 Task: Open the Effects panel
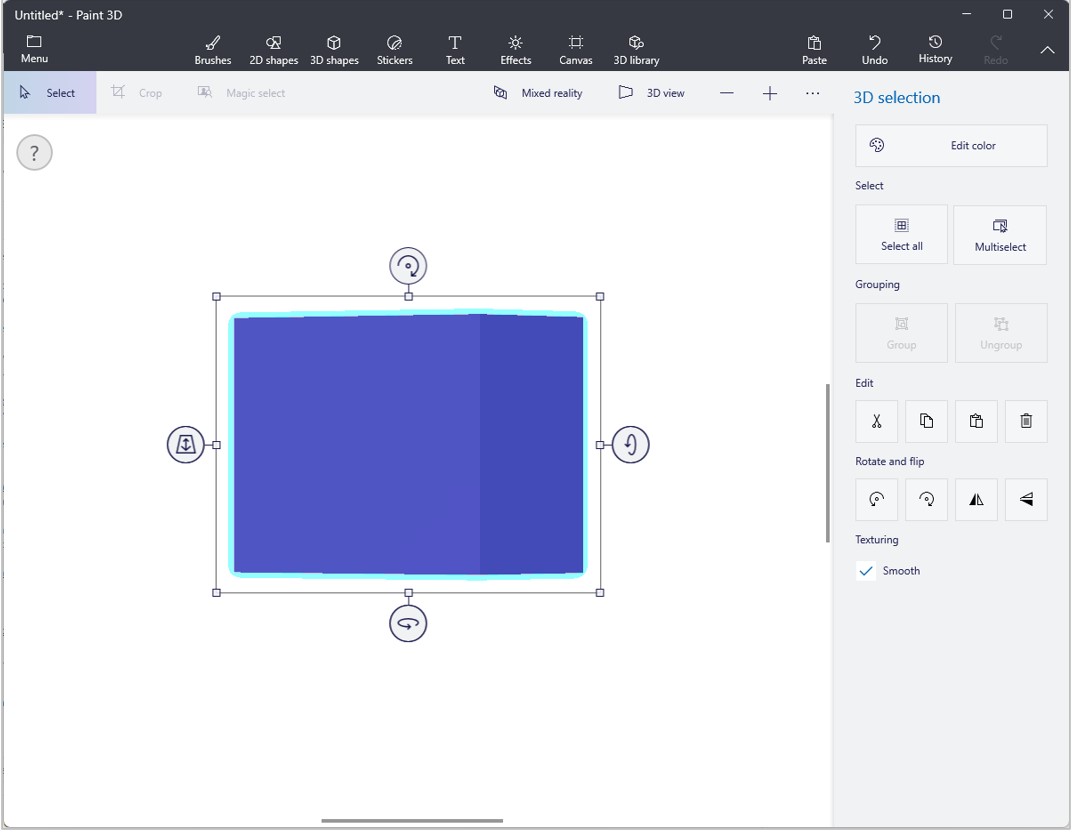515,47
